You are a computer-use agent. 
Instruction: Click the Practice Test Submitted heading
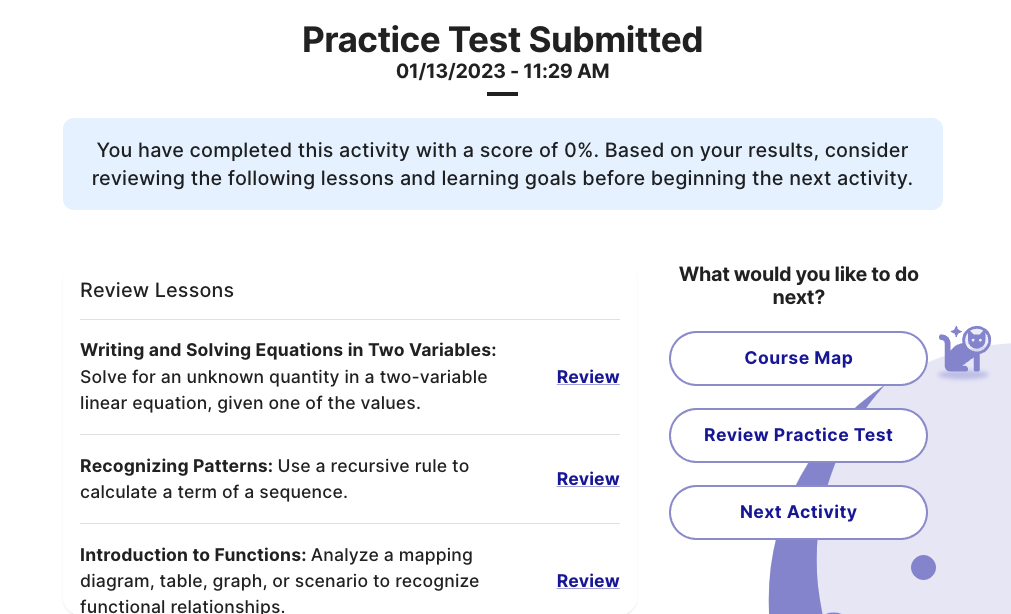point(502,39)
